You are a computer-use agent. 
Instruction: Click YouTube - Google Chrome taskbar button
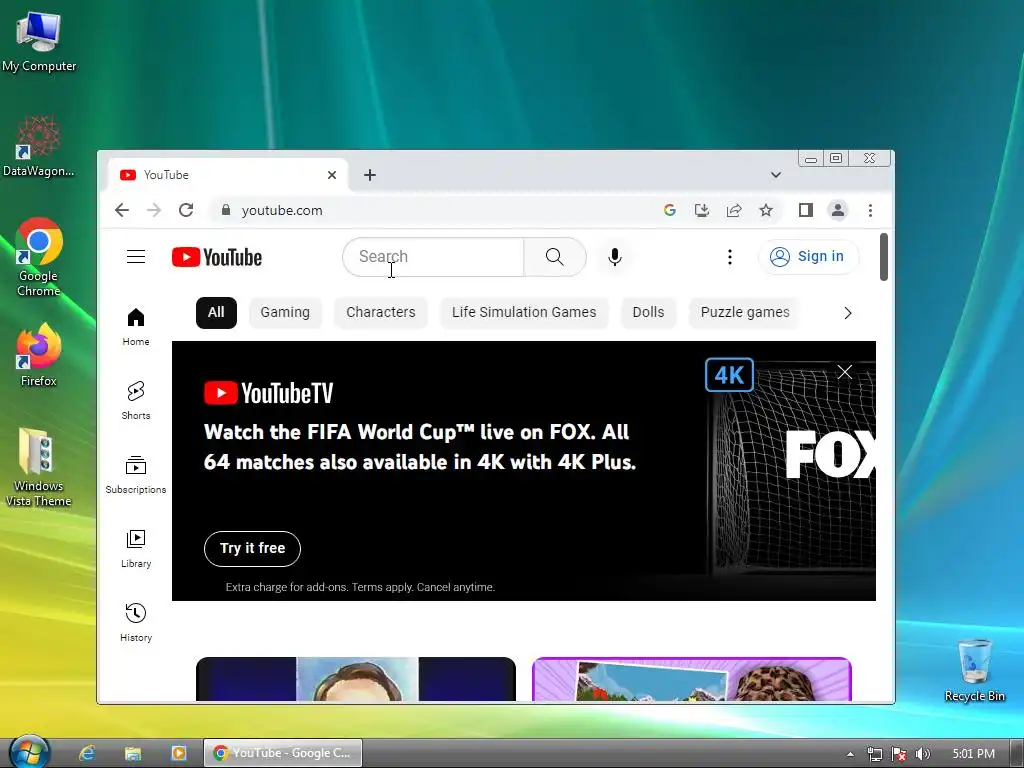[x=283, y=753]
